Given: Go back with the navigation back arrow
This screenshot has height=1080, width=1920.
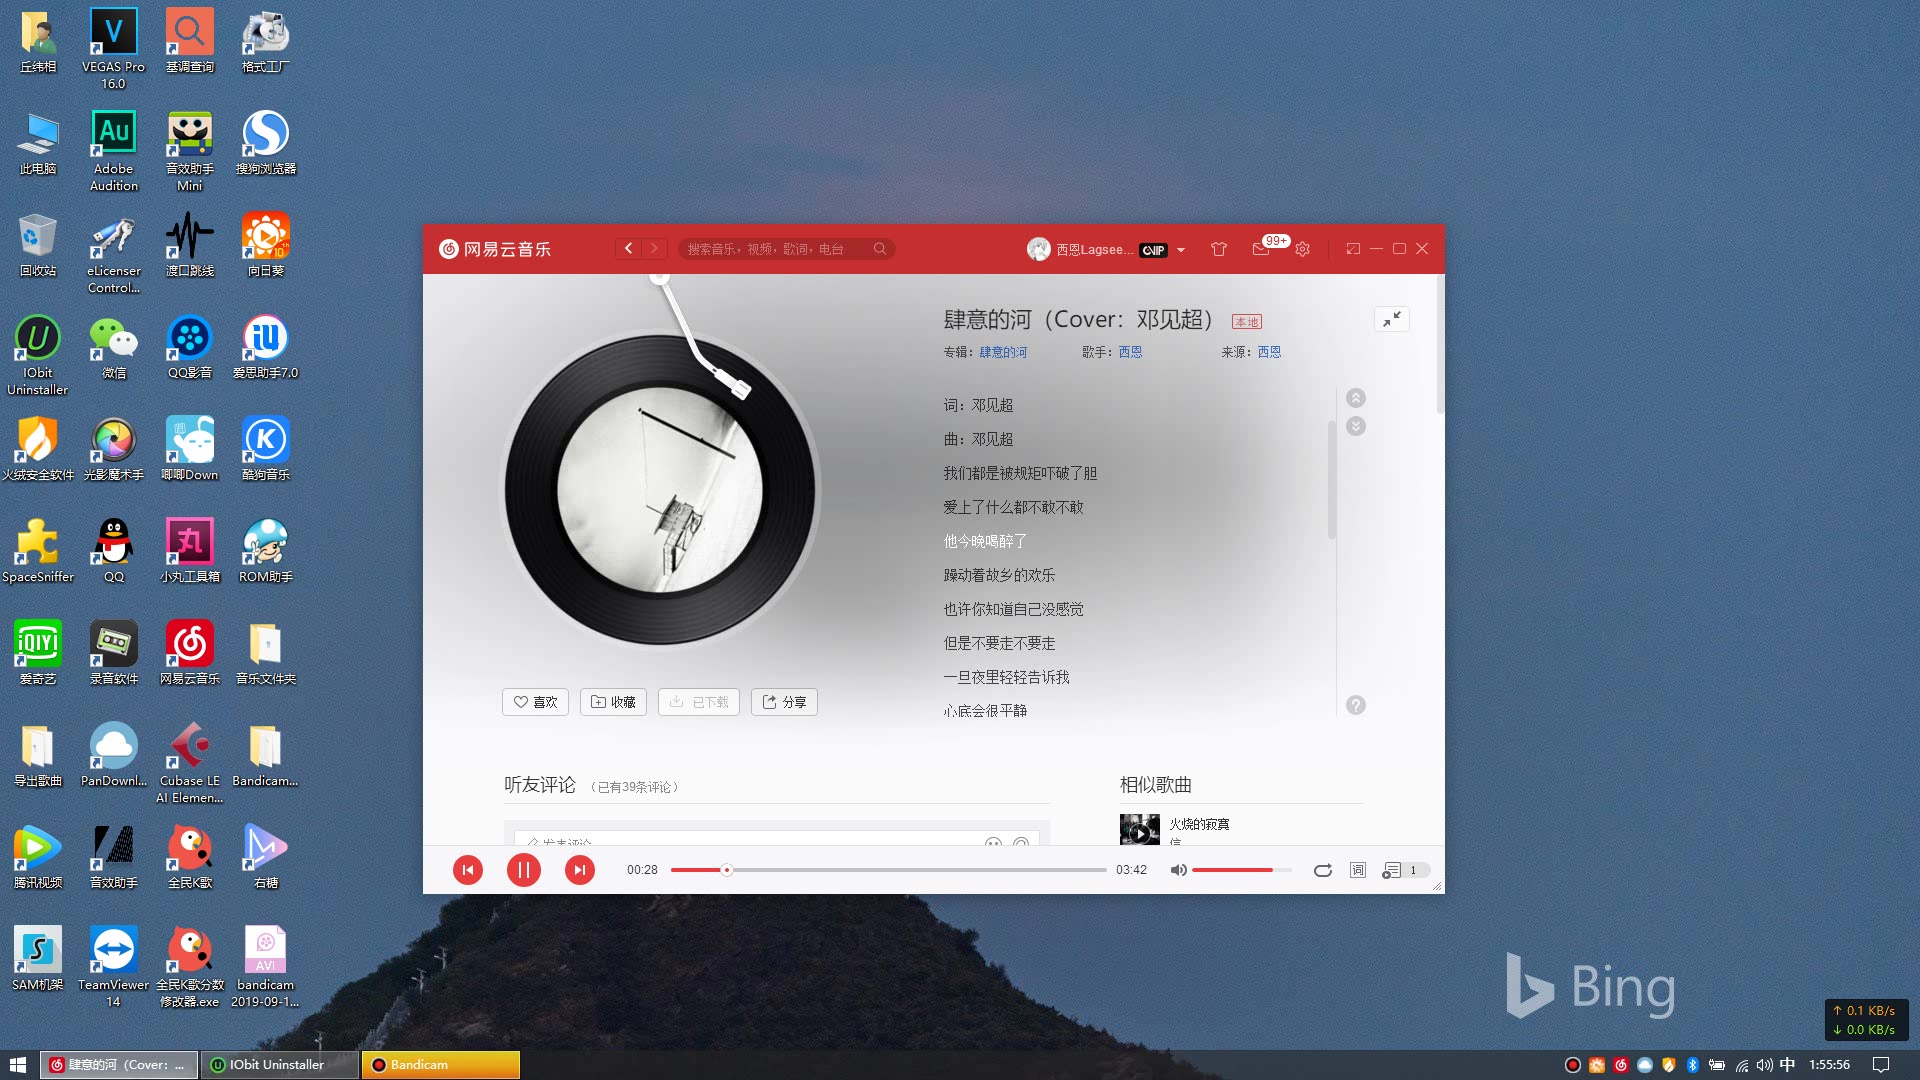Looking at the screenshot, I should tap(628, 249).
